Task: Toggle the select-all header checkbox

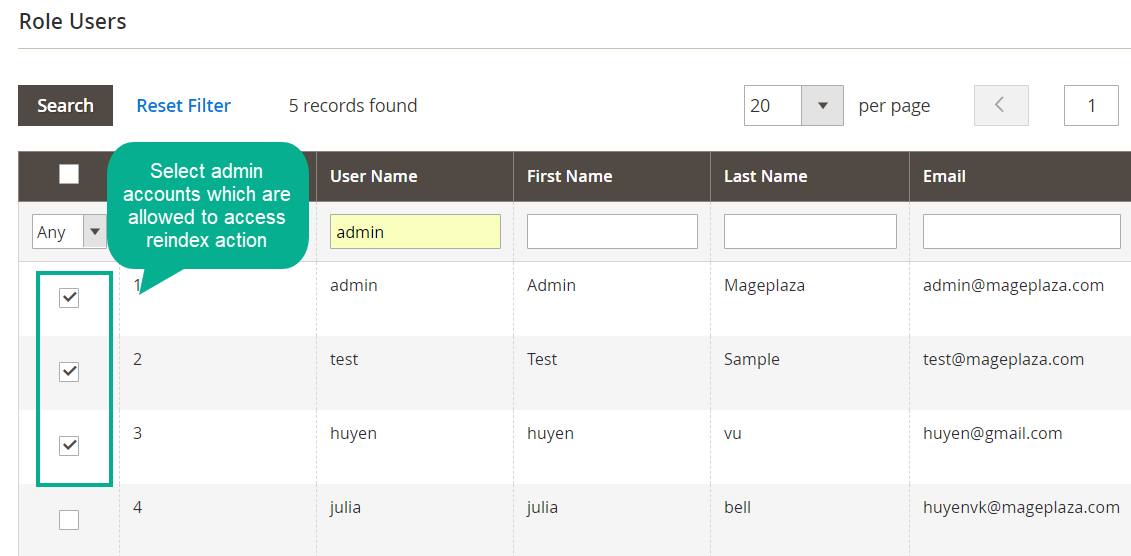Action: click(x=69, y=175)
